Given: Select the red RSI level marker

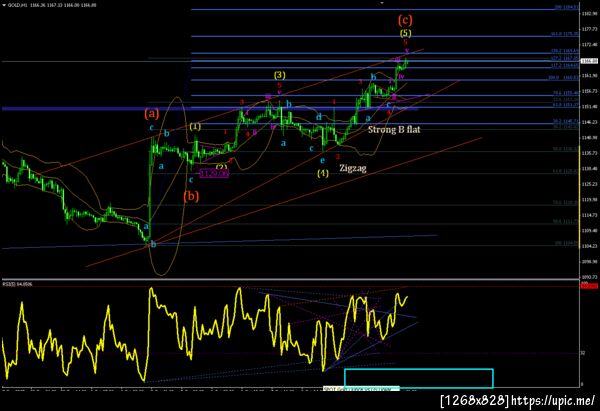Looking at the screenshot, I should (590, 286).
